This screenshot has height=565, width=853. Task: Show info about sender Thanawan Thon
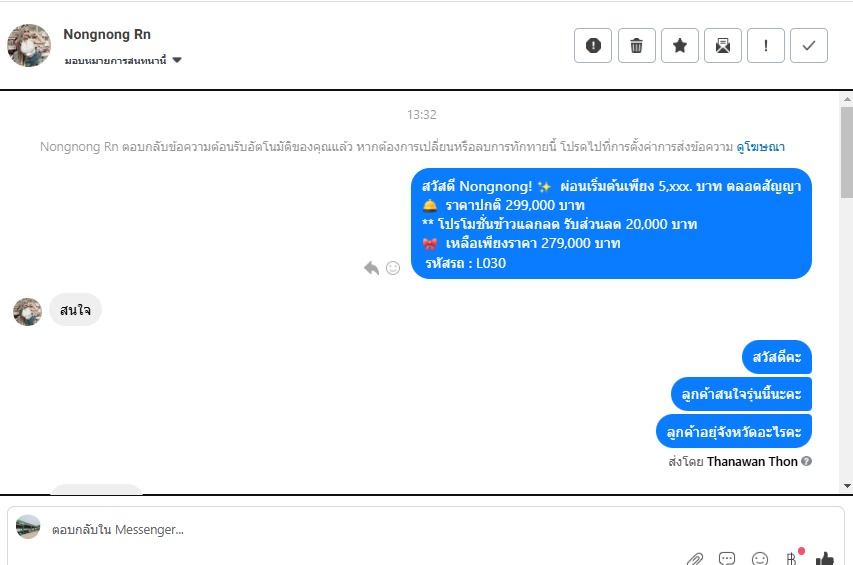(x=807, y=461)
